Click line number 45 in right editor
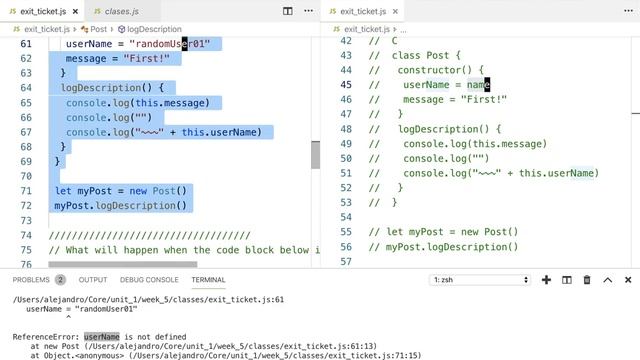The image size is (640, 360). tap(346, 85)
